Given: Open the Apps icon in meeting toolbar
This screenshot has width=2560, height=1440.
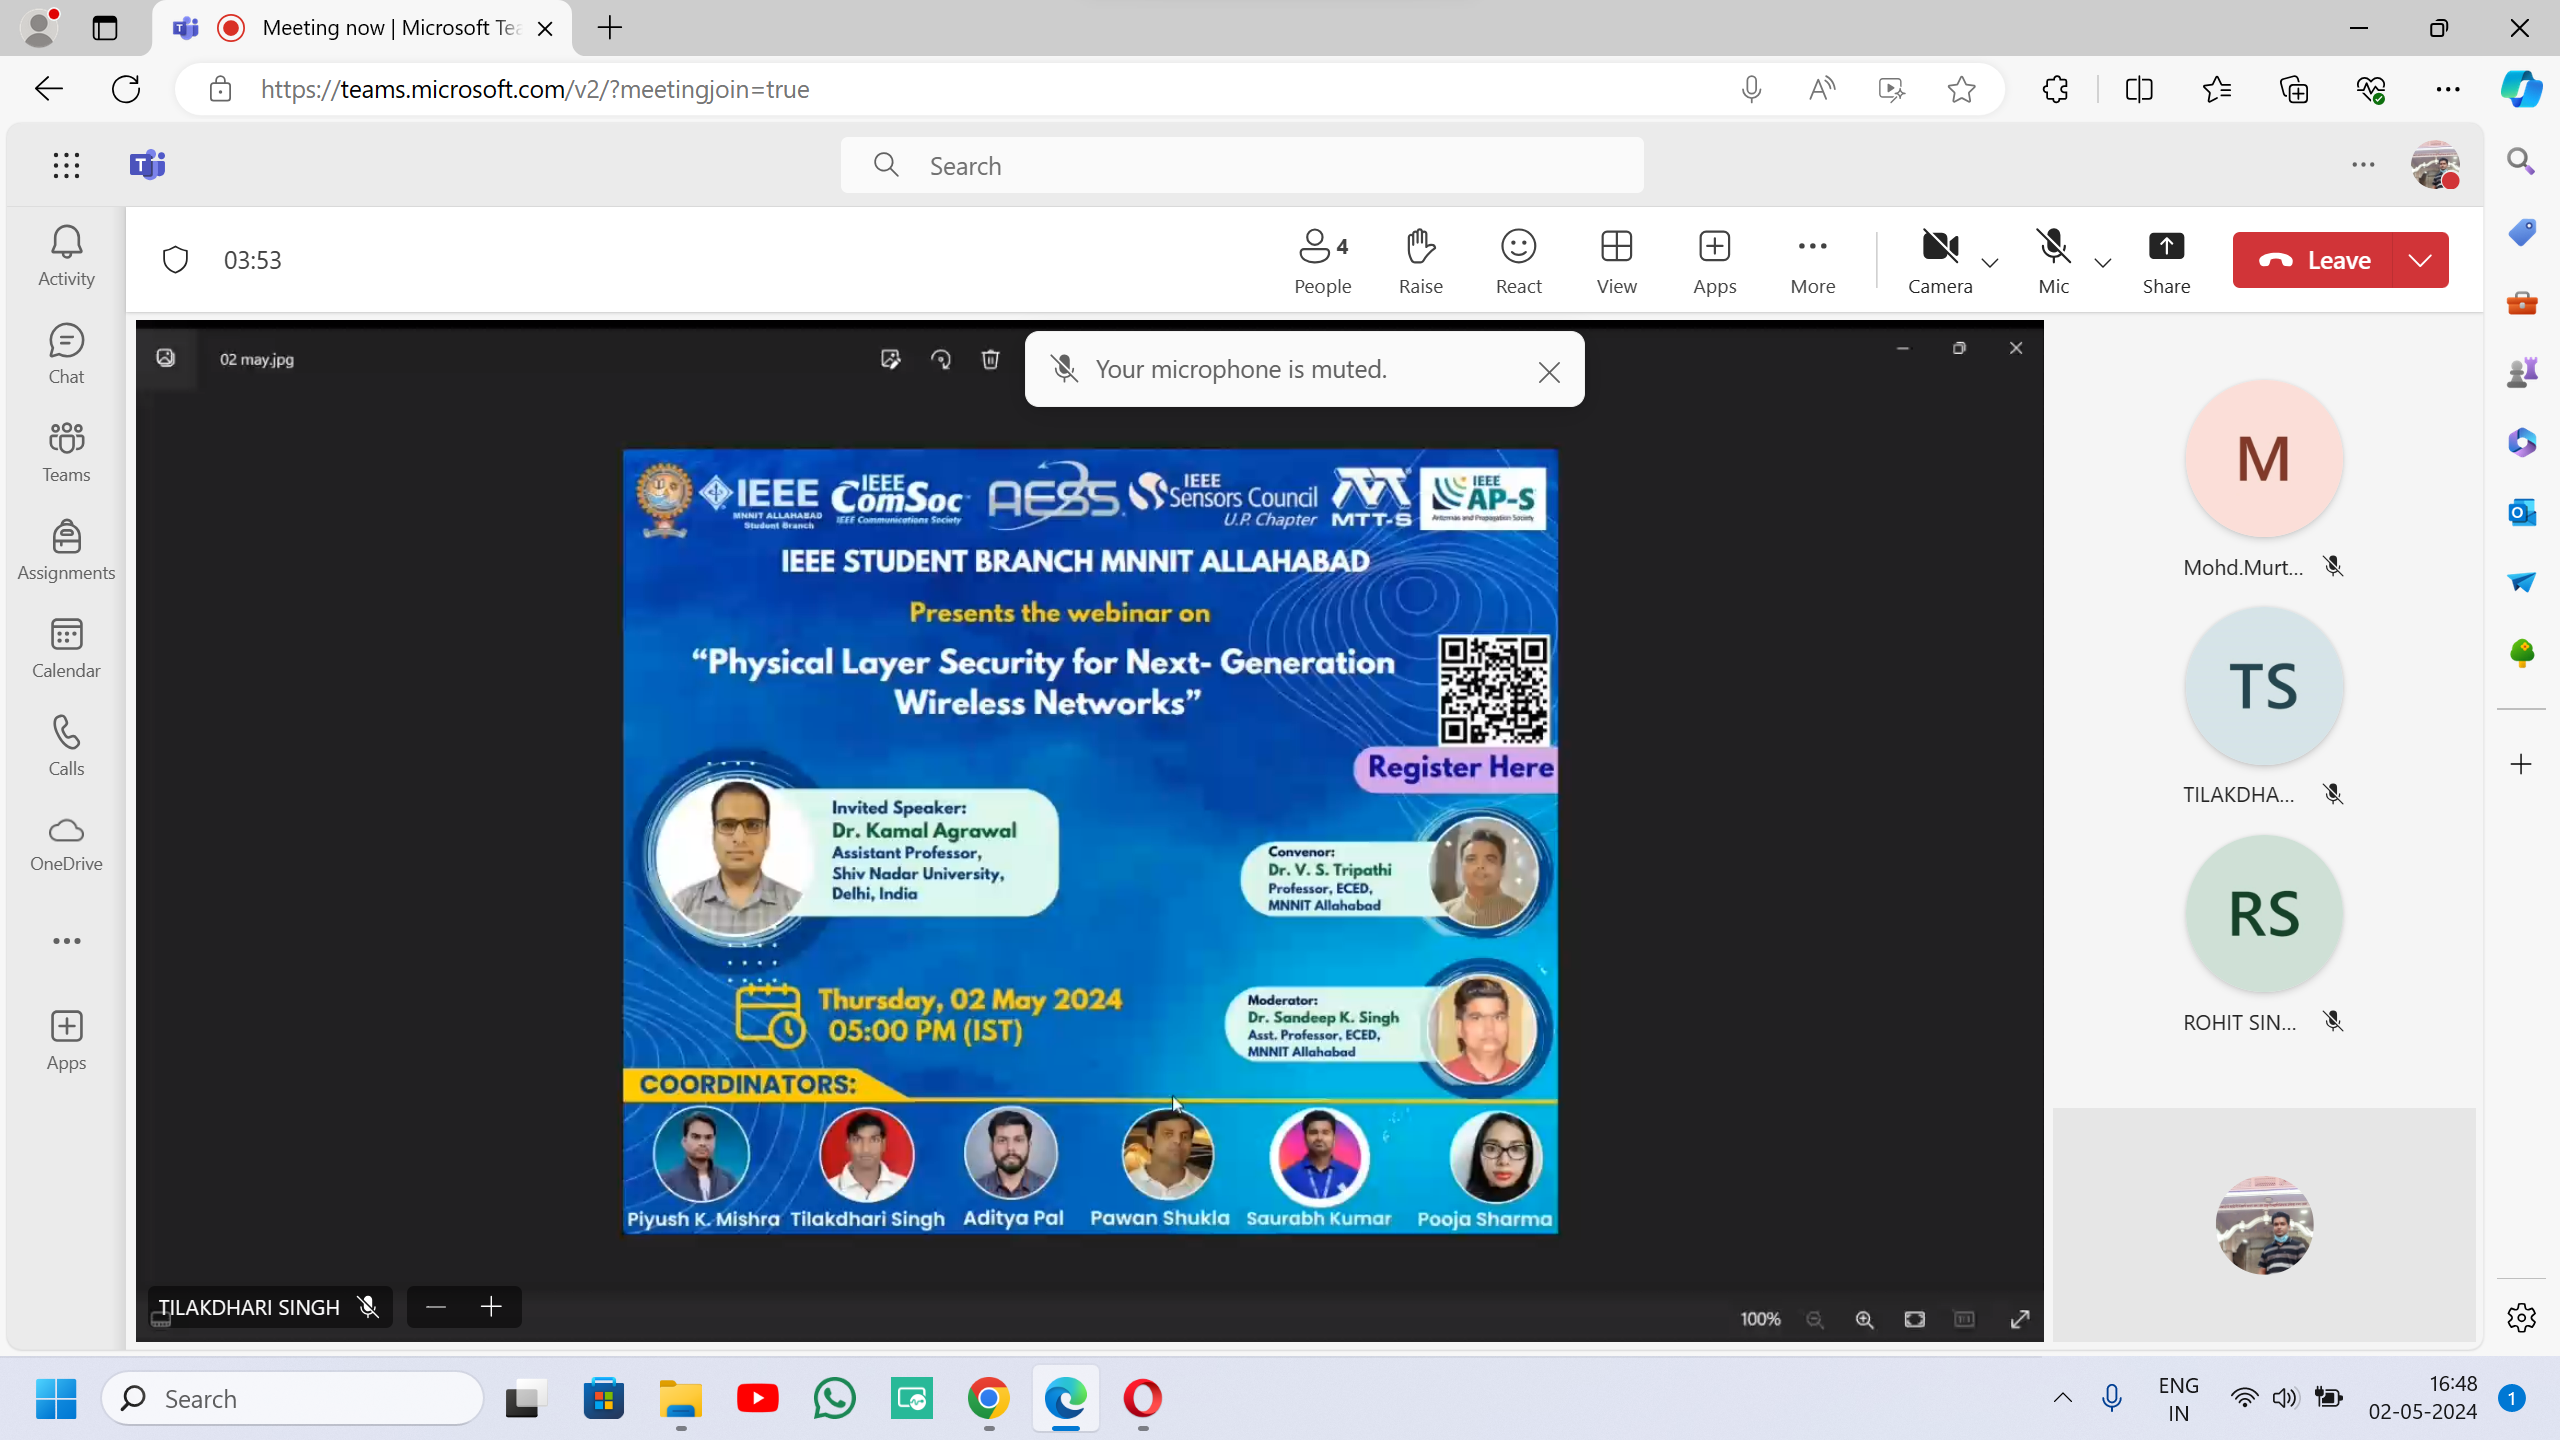Looking at the screenshot, I should [1714, 260].
